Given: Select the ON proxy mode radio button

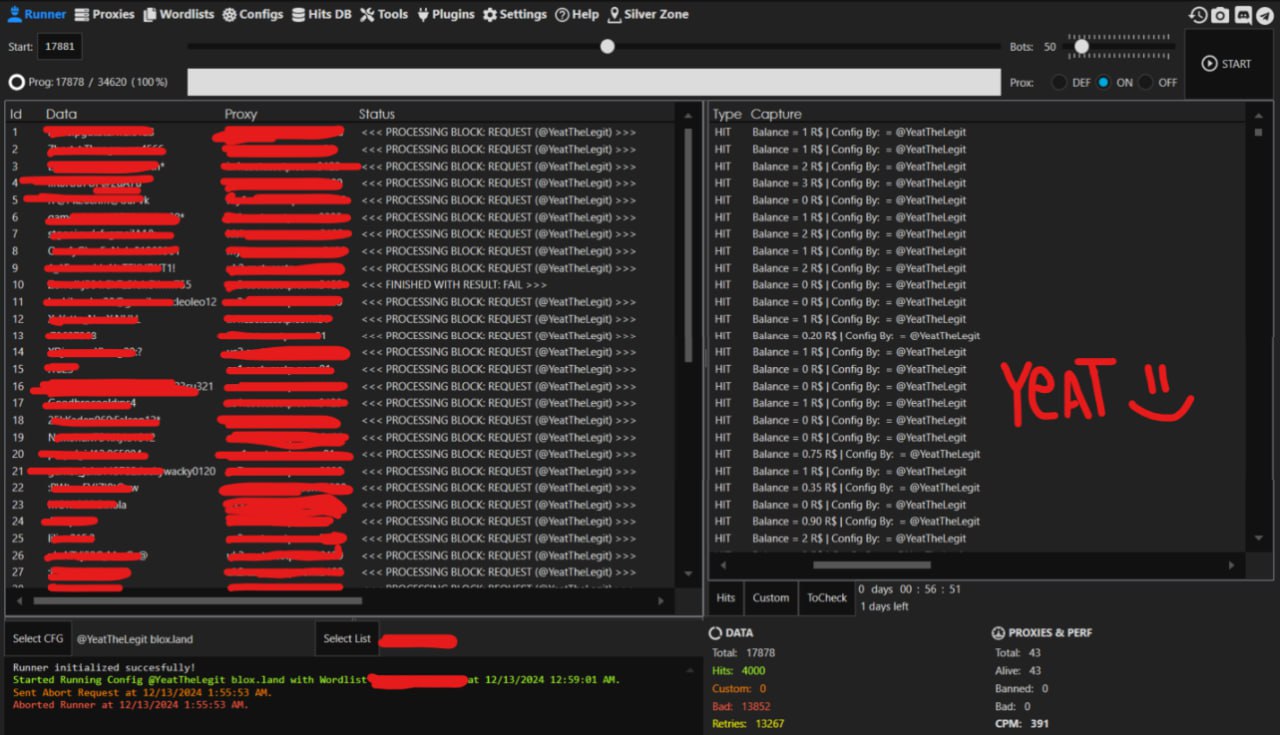Looking at the screenshot, I should [x=1104, y=83].
